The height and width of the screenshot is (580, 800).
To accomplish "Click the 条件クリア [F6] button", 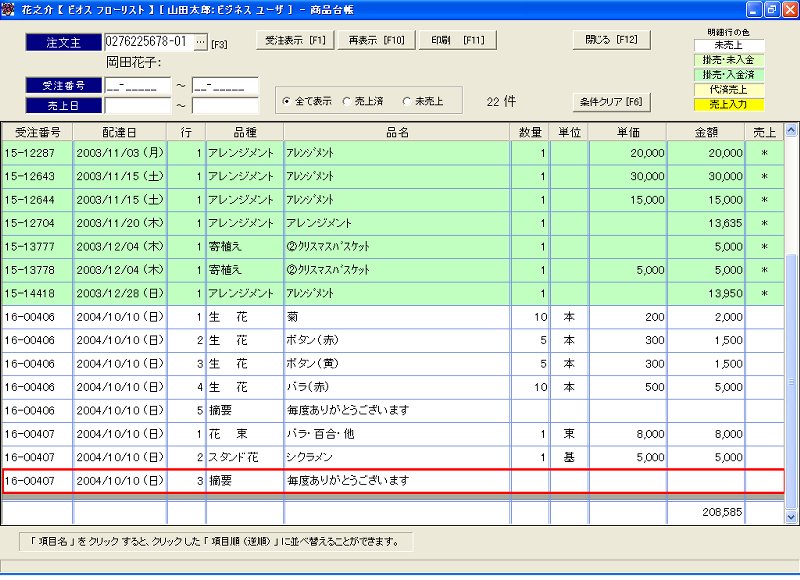I will 611,102.
